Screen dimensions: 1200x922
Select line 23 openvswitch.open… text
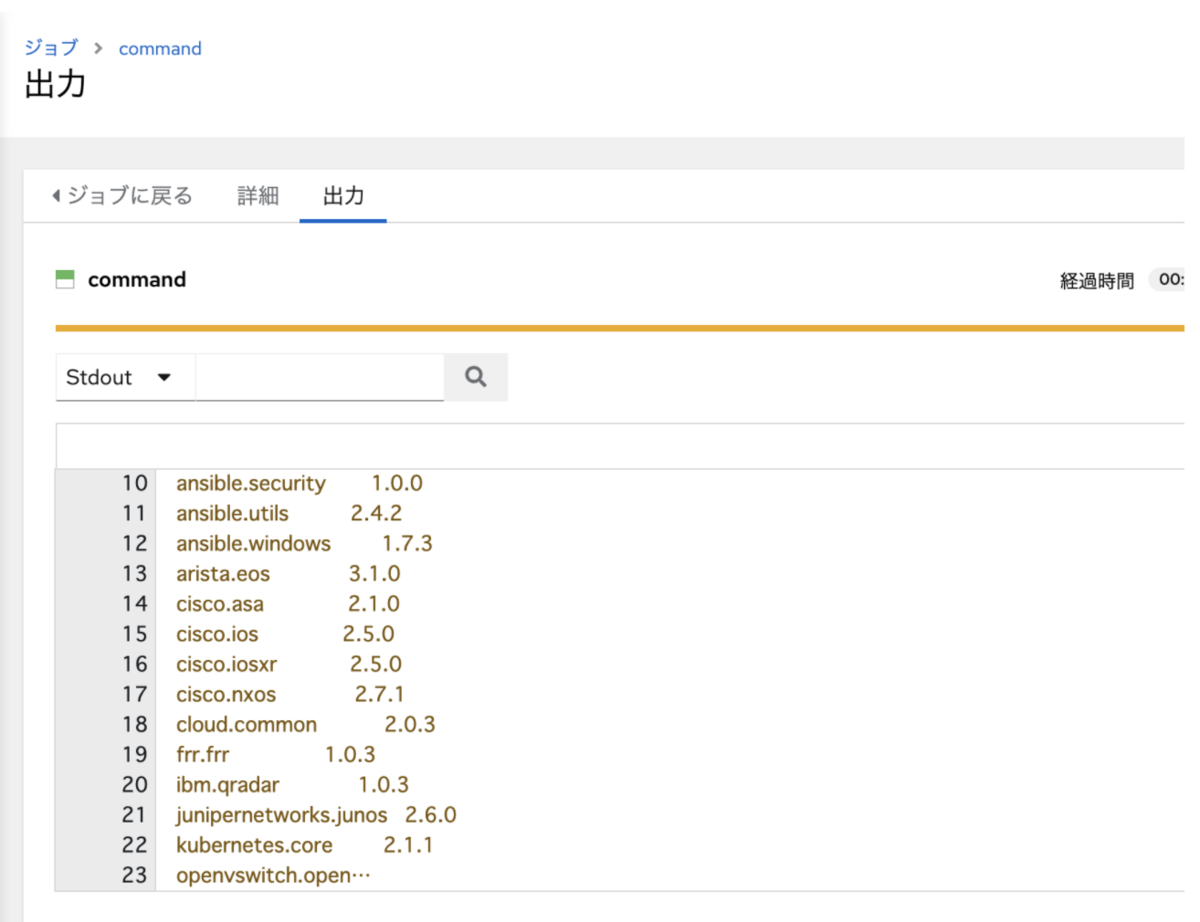pos(273,875)
